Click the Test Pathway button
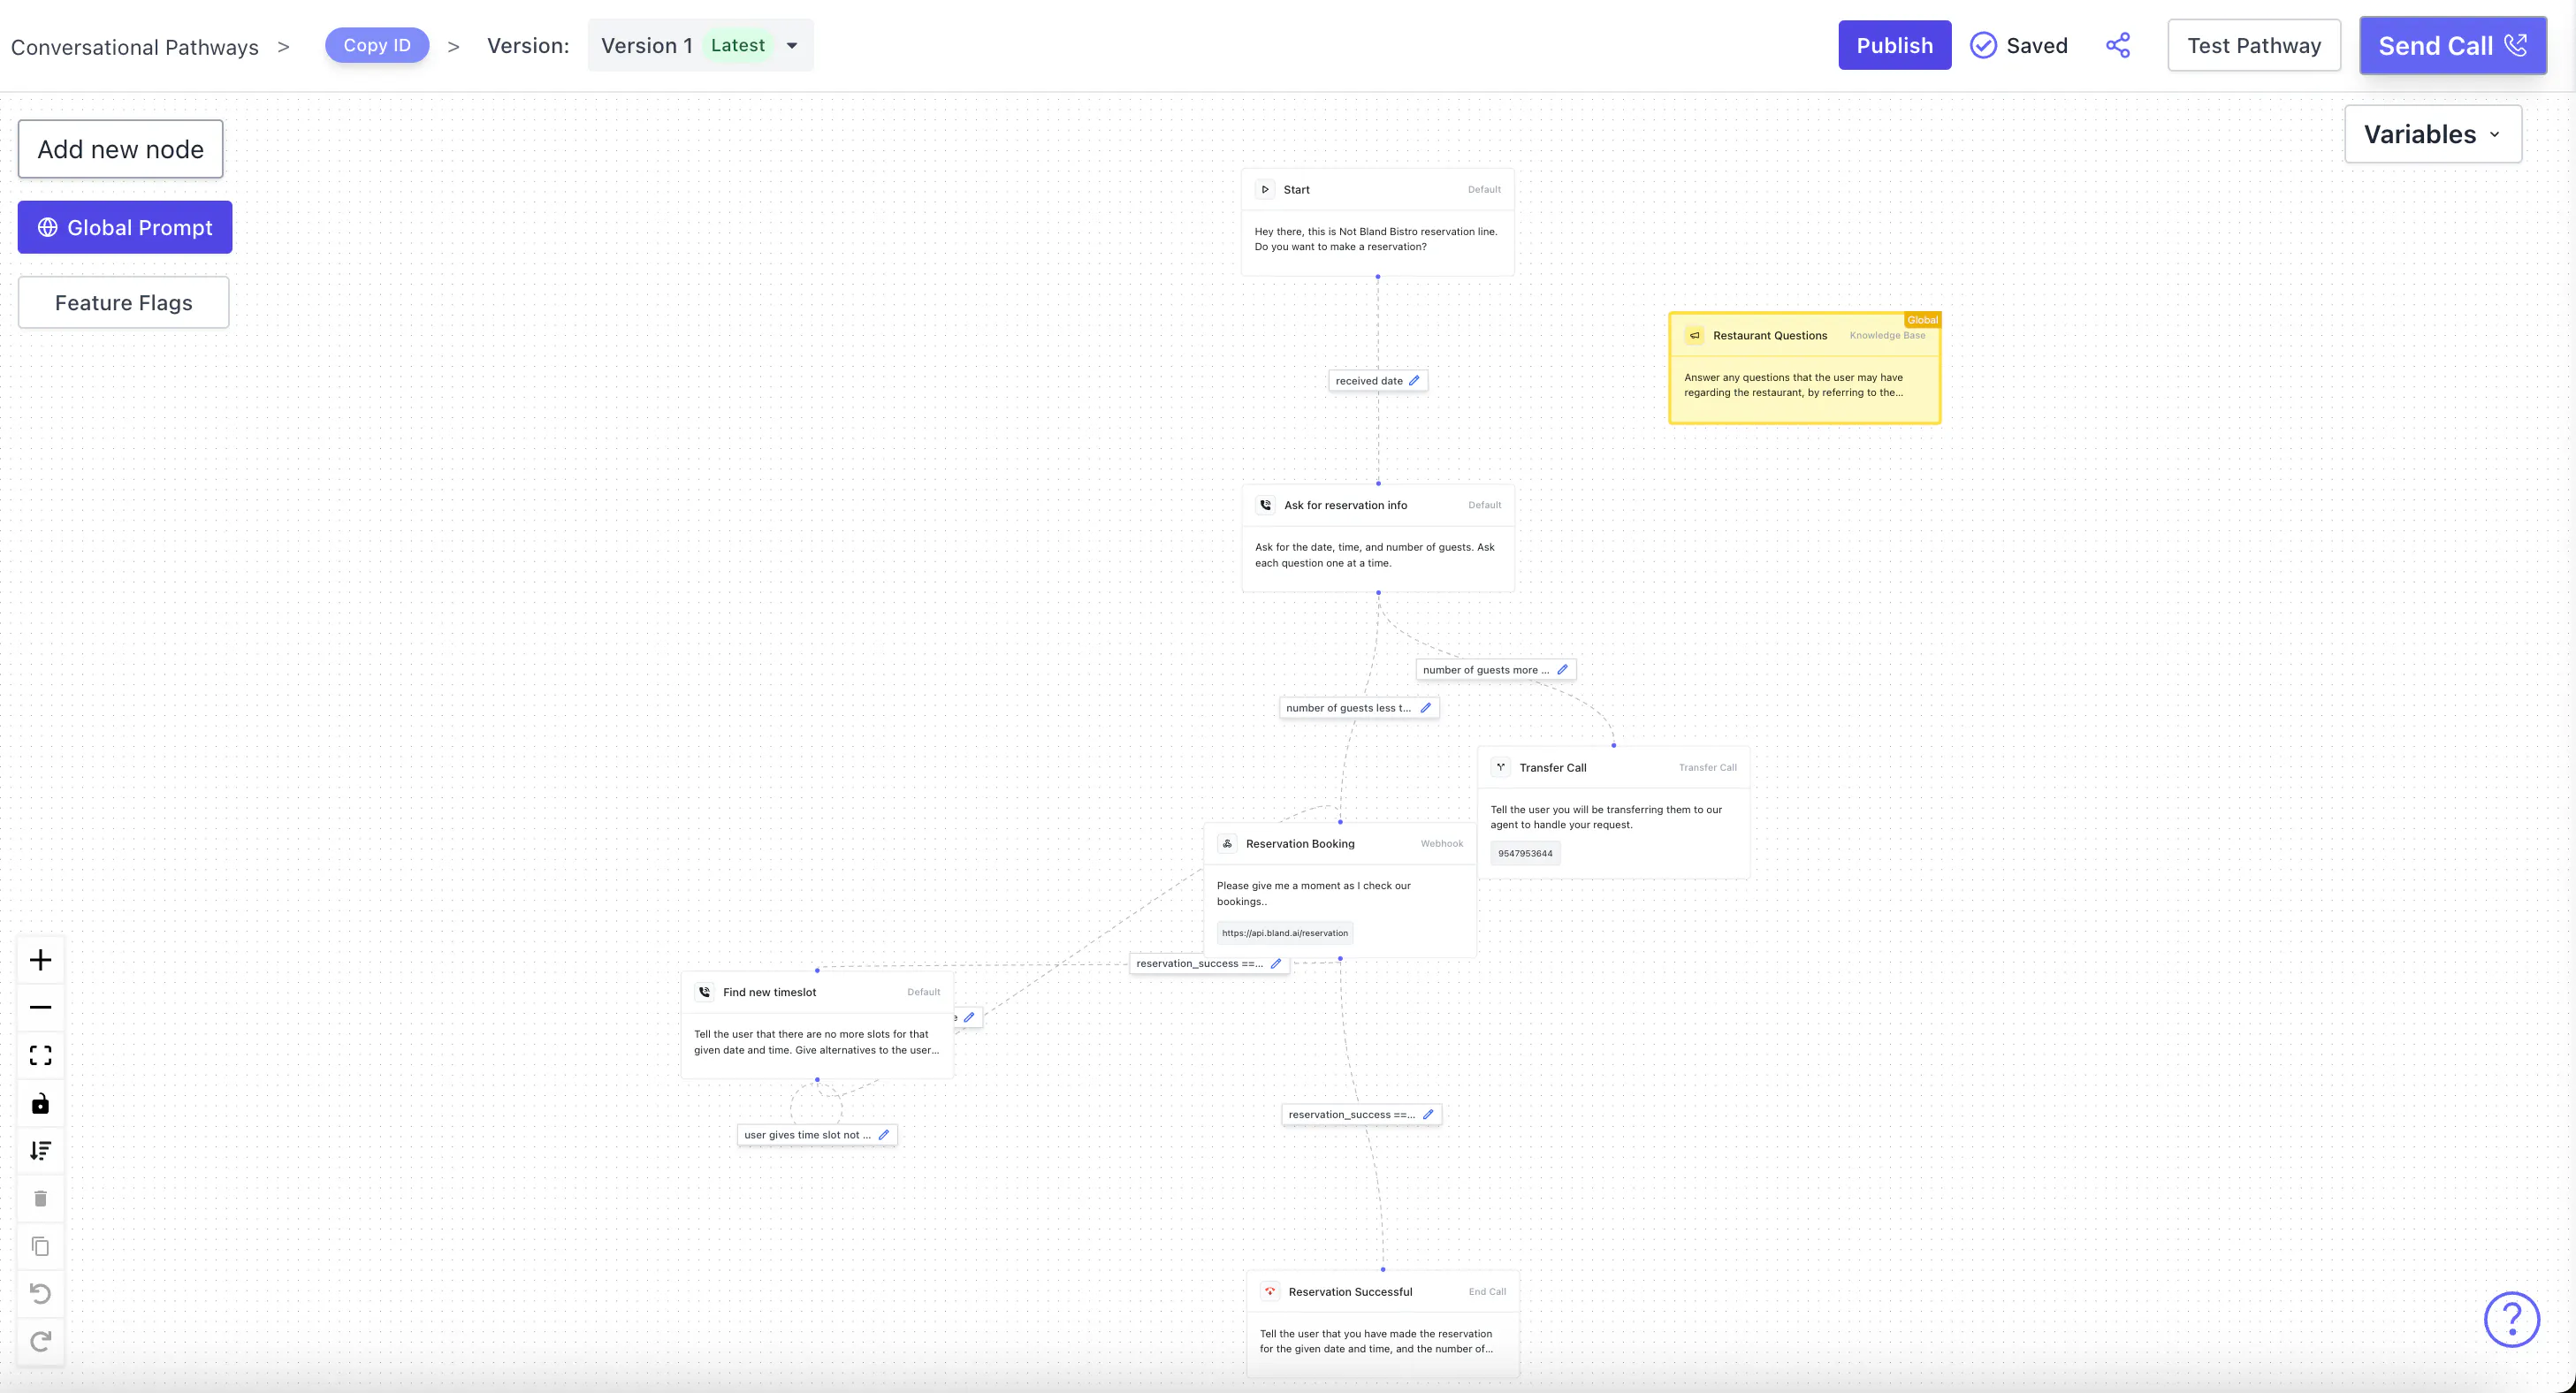The image size is (2576, 1393). (2254, 45)
